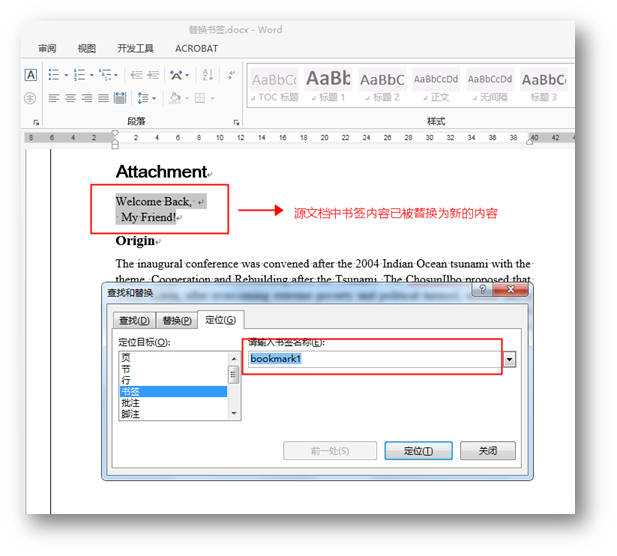The height and width of the screenshot is (556, 617).
Task: Click scroll up arrow in target list
Action: pos(234,358)
